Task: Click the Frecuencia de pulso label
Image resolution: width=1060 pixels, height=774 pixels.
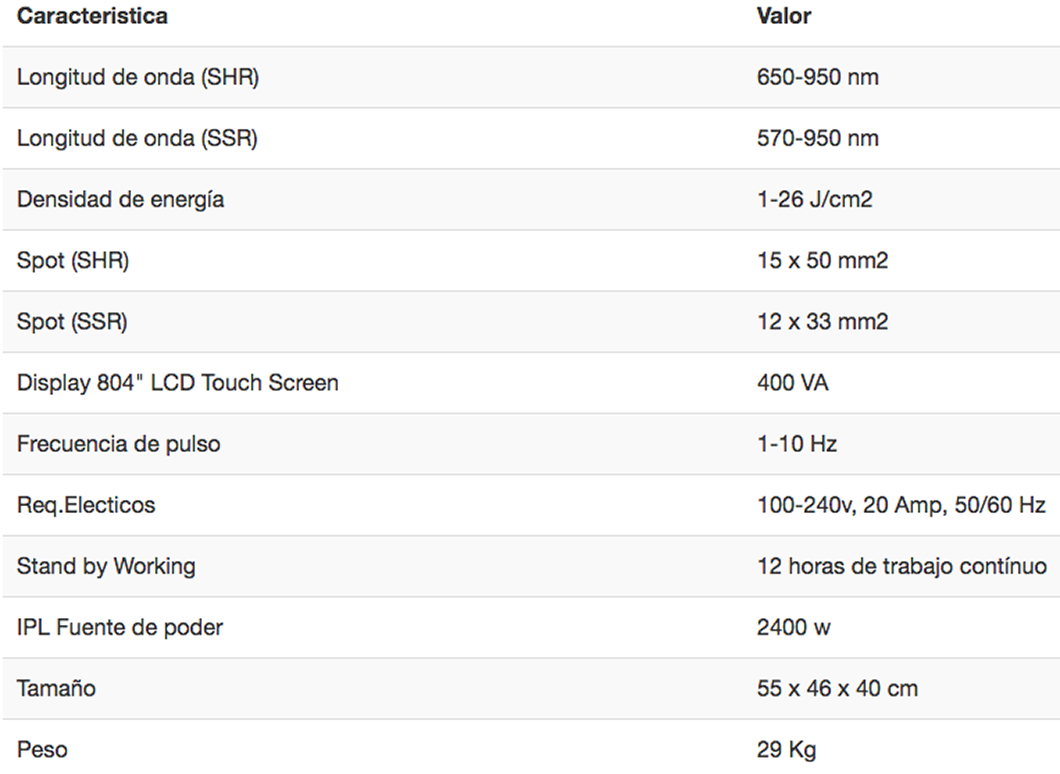Action: (x=119, y=444)
